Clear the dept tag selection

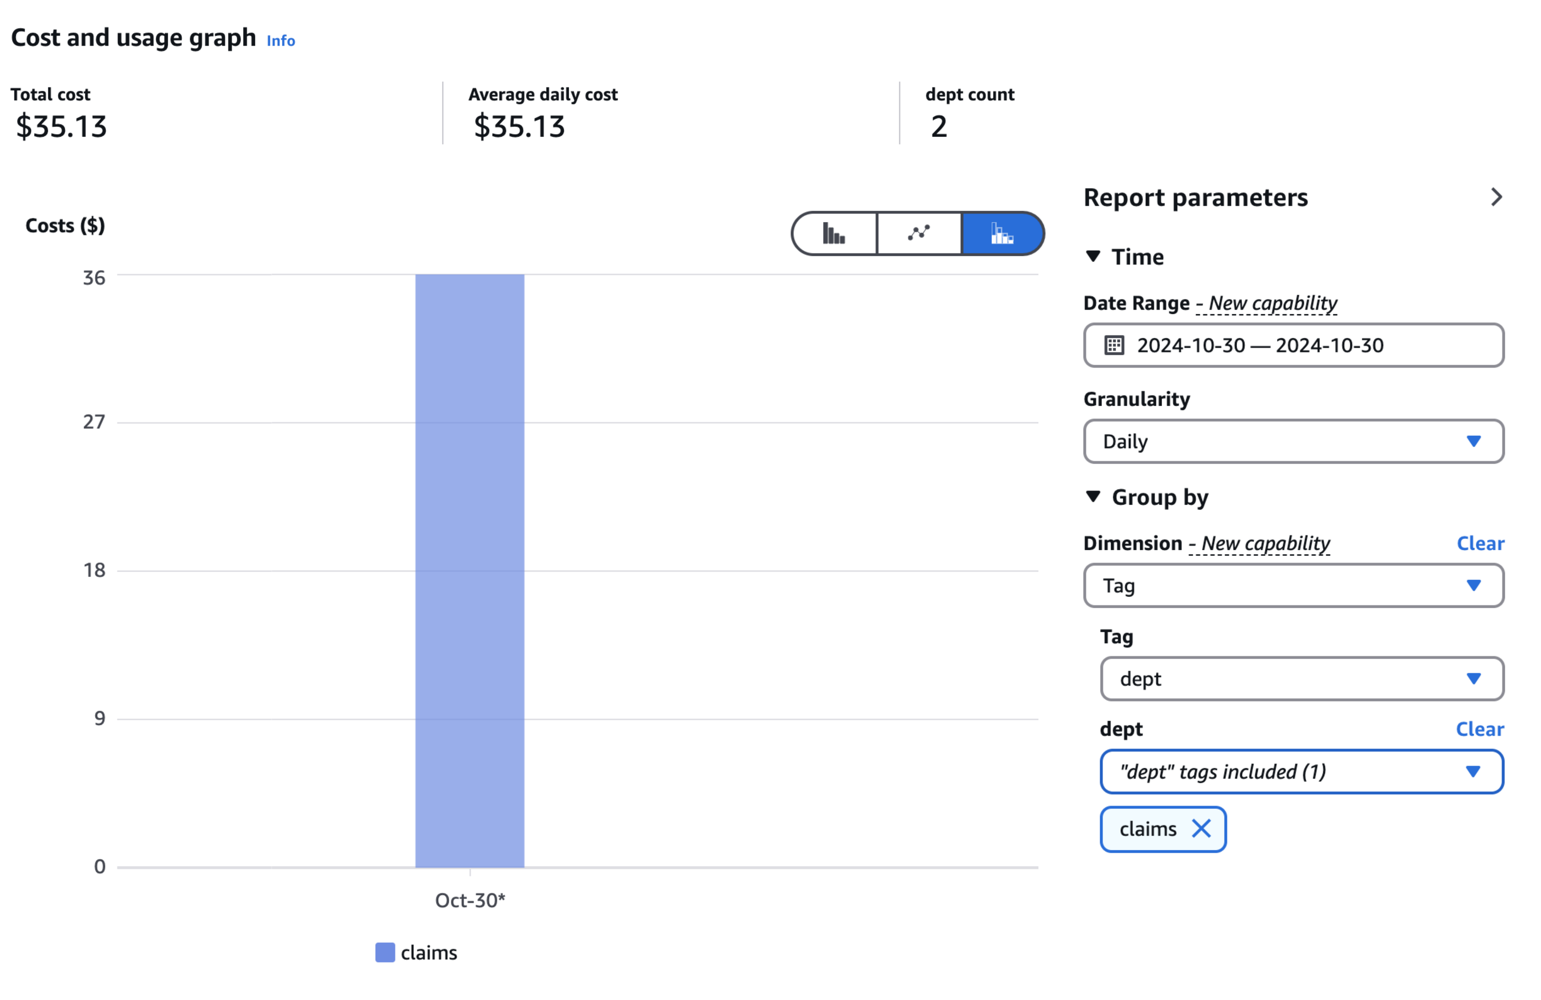click(1480, 729)
